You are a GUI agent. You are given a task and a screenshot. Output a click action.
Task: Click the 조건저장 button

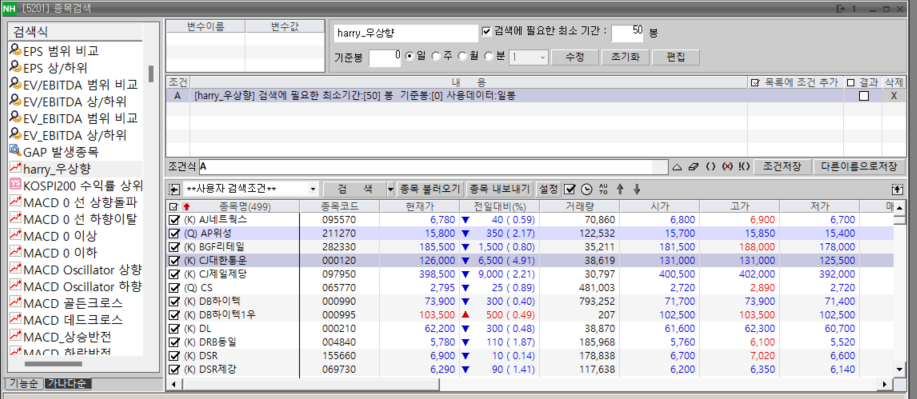coord(782,166)
